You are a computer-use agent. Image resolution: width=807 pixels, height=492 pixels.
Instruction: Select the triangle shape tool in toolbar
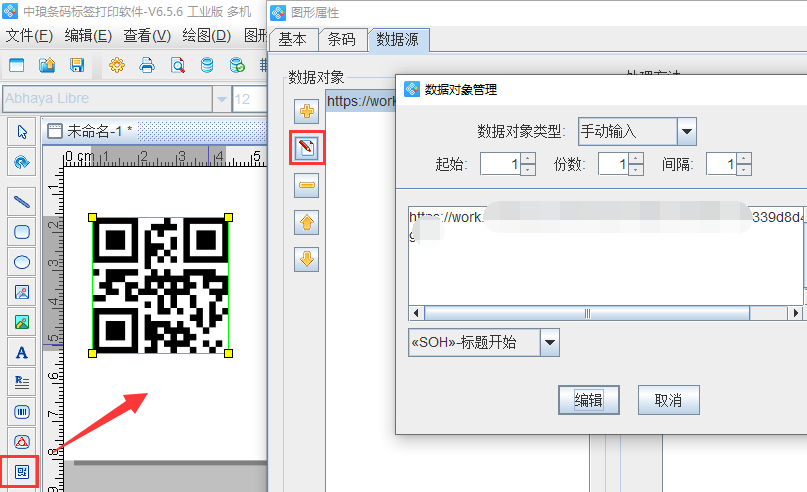pyautogui.click(x=22, y=442)
